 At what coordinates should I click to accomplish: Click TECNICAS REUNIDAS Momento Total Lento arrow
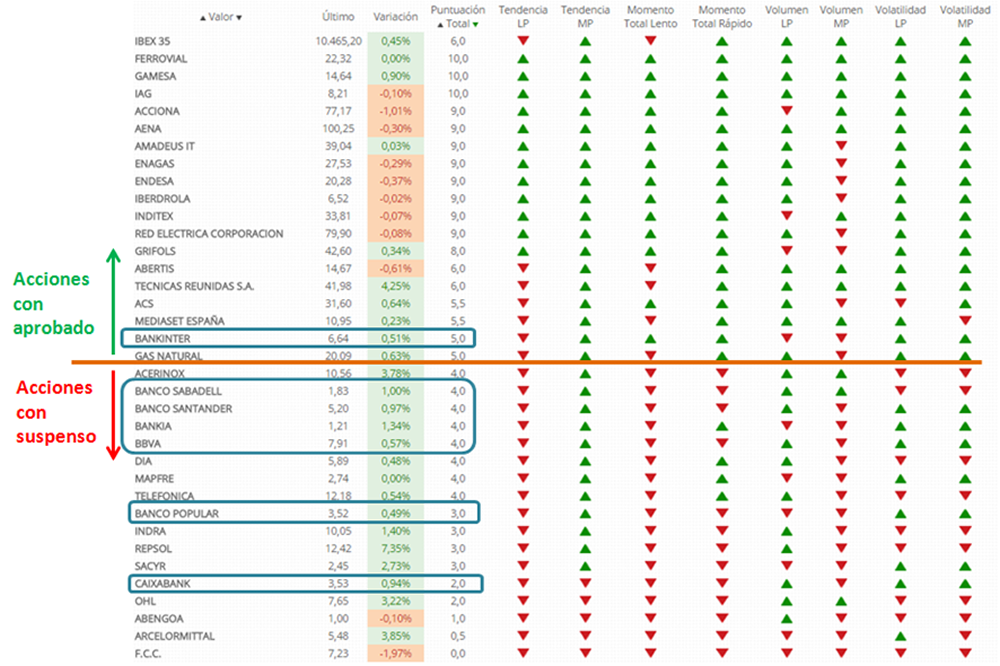650,286
